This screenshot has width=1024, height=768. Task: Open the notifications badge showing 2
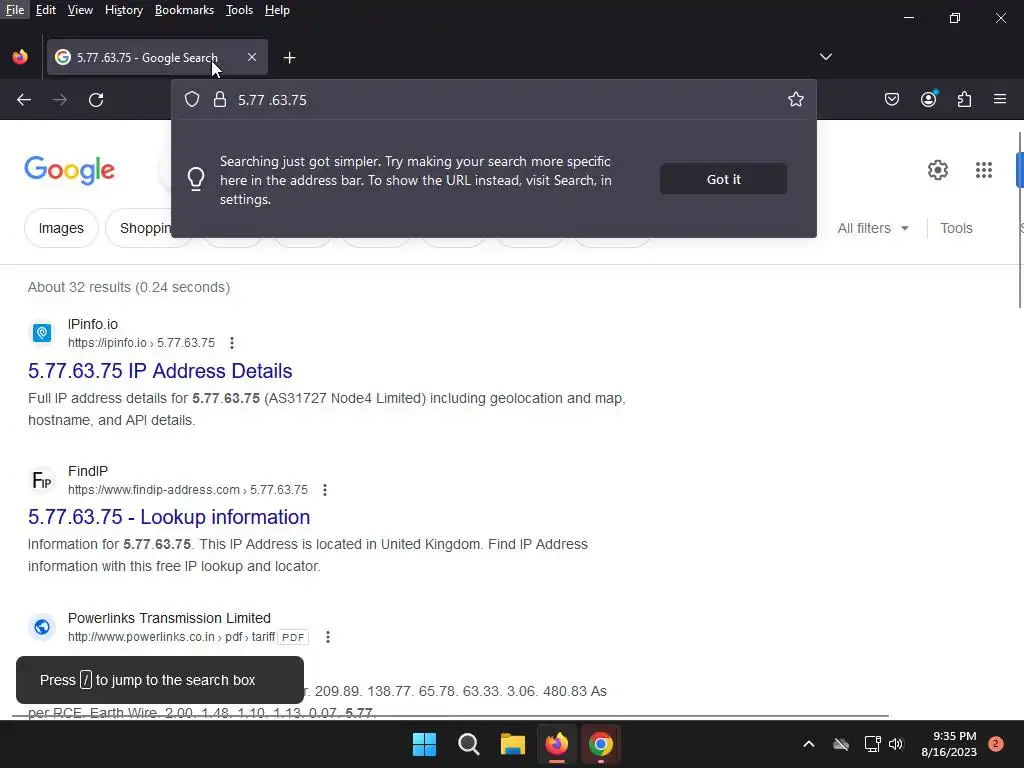tap(996, 744)
